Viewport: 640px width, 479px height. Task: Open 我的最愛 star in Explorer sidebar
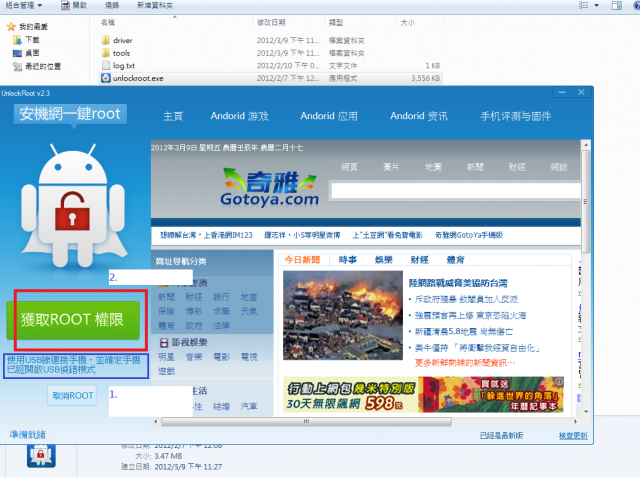(11, 27)
